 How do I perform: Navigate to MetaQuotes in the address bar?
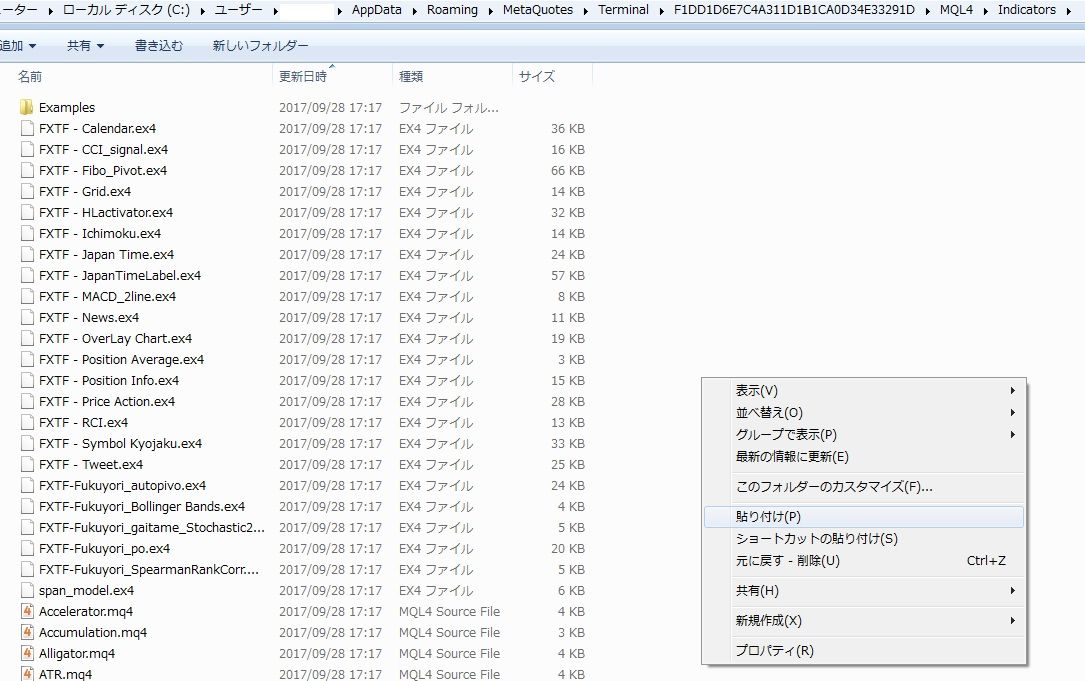click(538, 10)
